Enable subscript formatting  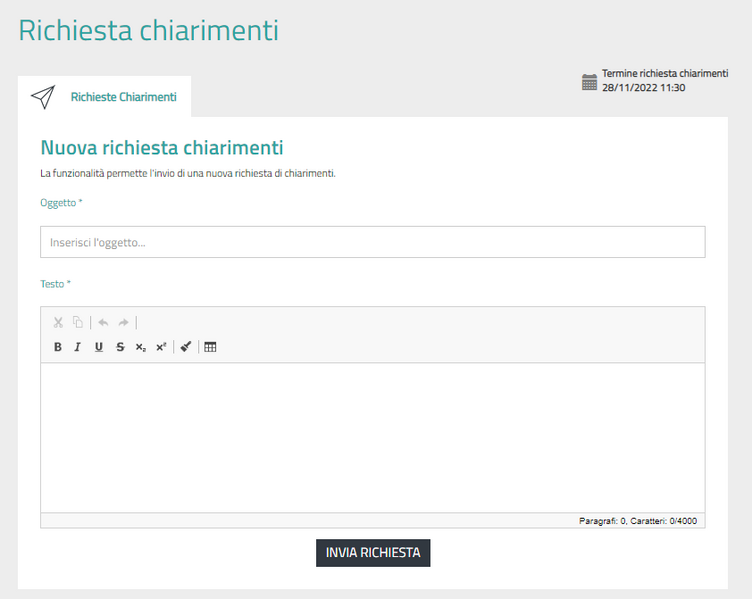[x=140, y=347]
